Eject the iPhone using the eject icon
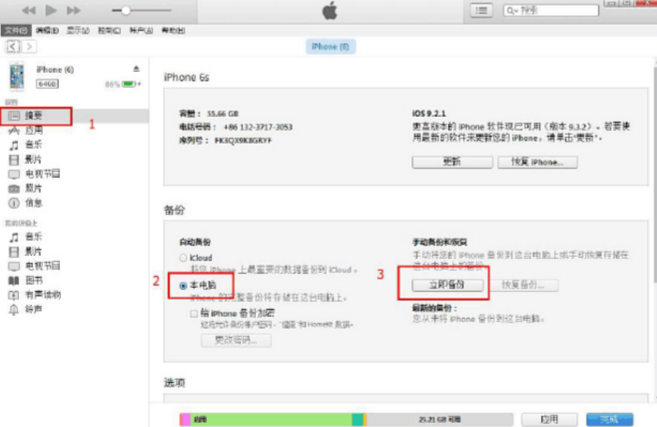This screenshot has width=657, height=427. point(137,69)
